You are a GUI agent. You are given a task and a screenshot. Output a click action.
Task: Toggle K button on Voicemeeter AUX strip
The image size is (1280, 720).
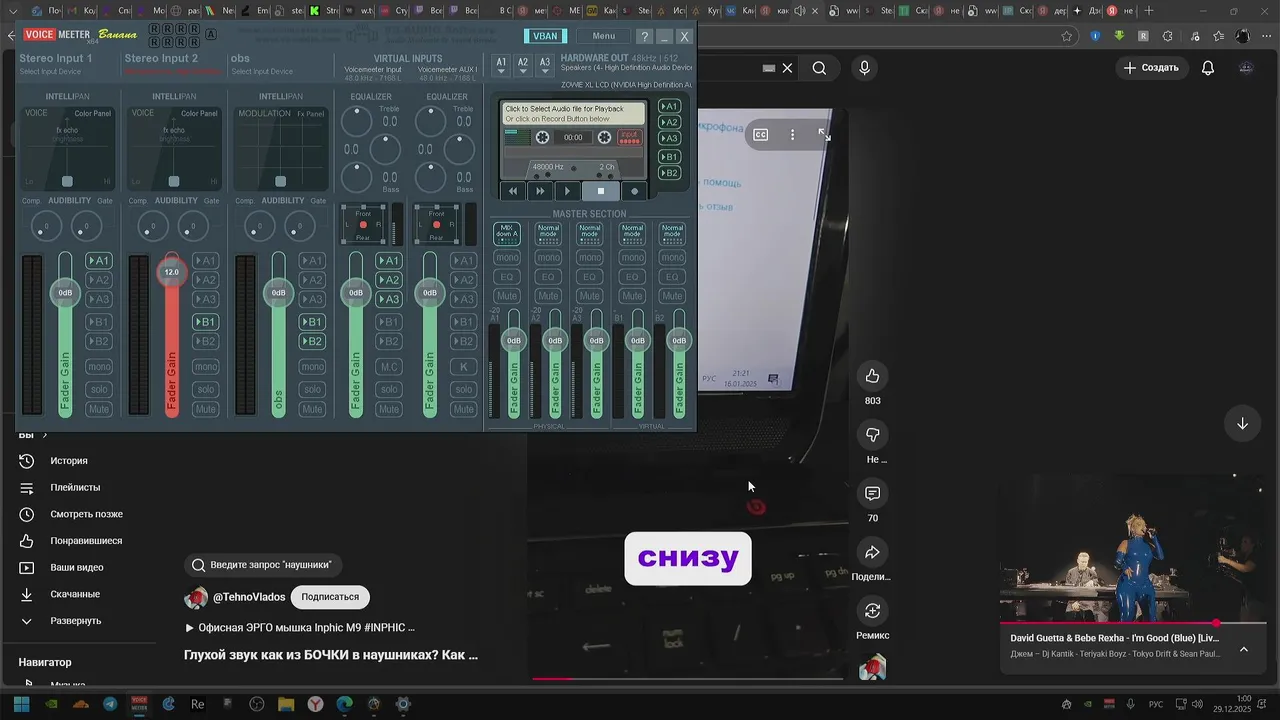click(463, 367)
